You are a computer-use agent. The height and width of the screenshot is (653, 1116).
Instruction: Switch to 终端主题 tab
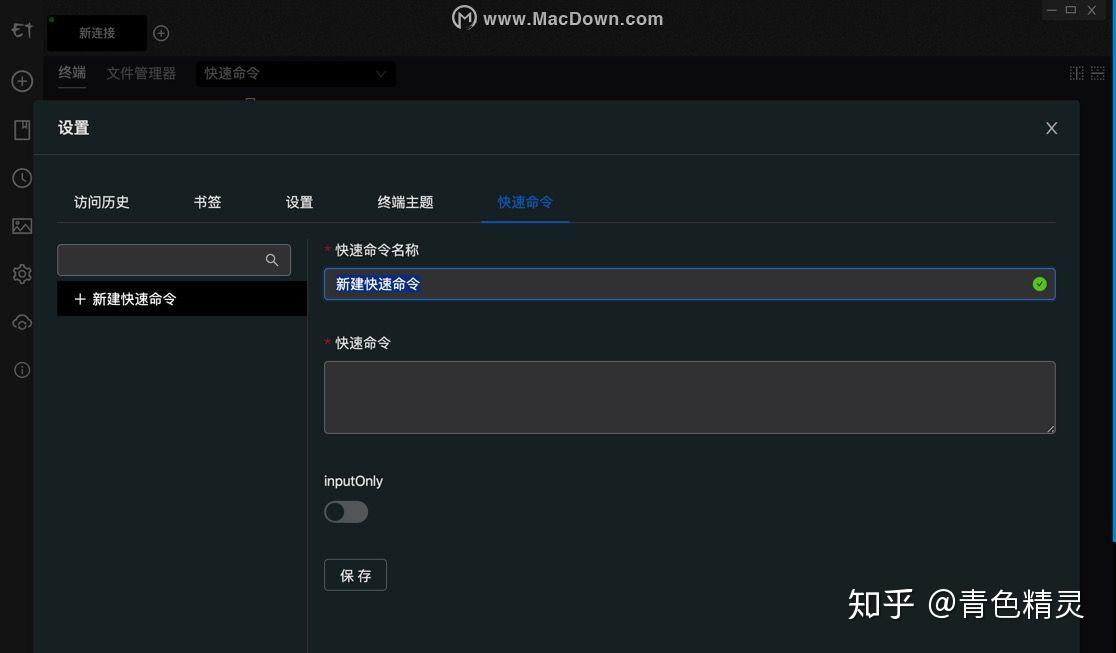(406, 202)
